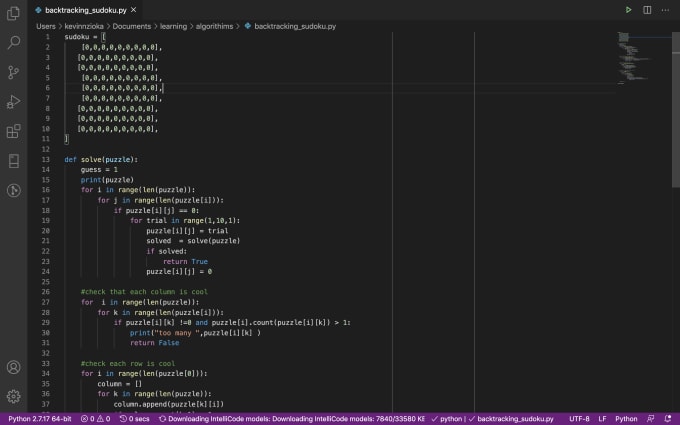Viewport: 680px width, 425px height.
Task: Open the Accounts menu icon
Action: point(13,367)
